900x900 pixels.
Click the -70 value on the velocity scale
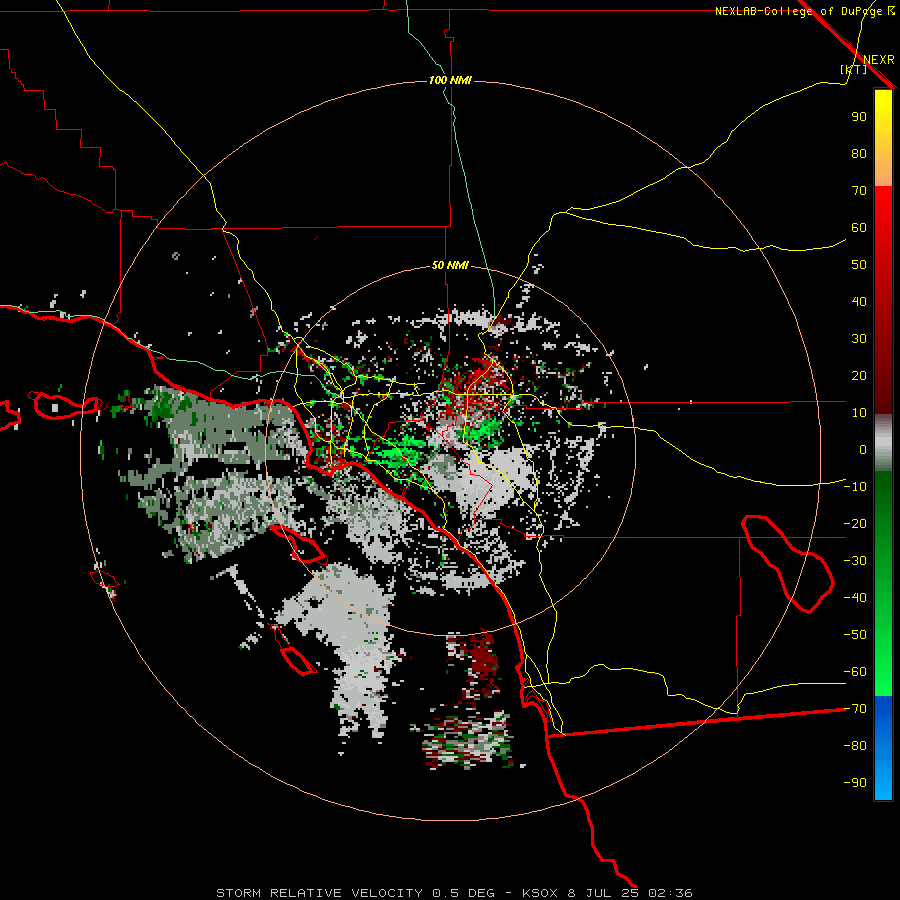tap(855, 709)
